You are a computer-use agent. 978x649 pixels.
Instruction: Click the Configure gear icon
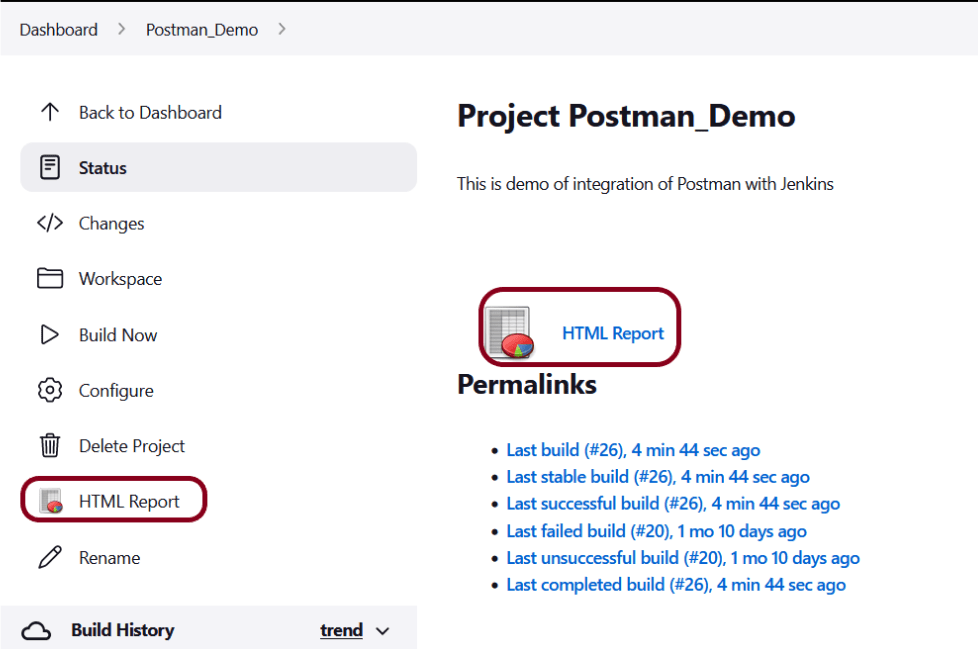click(50, 390)
